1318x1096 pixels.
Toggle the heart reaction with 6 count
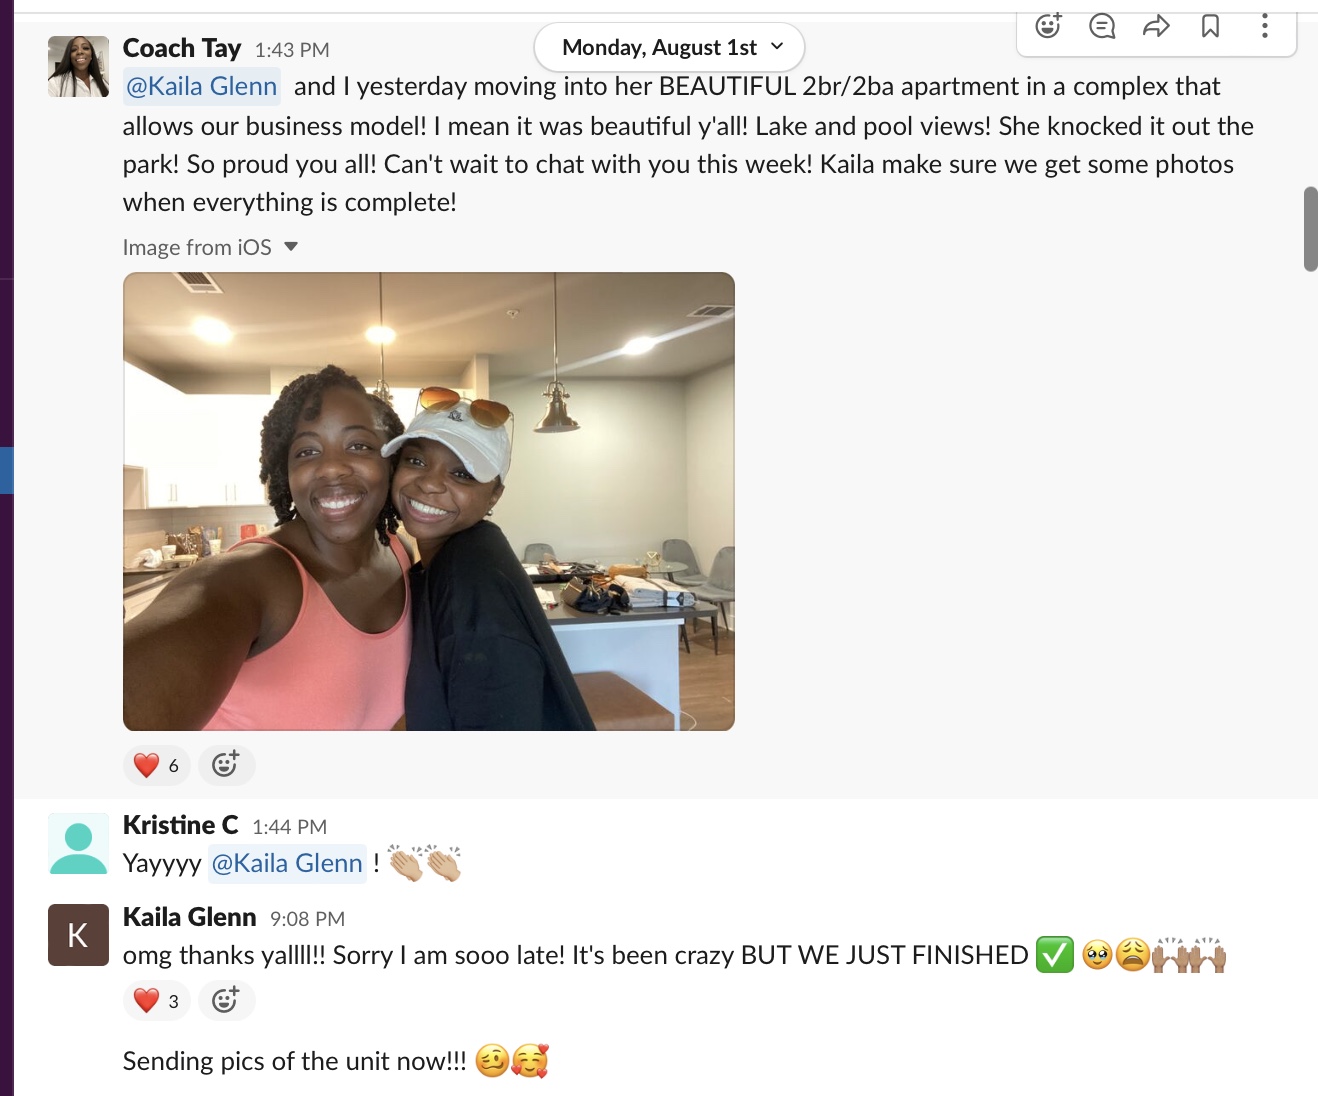[x=157, y=765]
